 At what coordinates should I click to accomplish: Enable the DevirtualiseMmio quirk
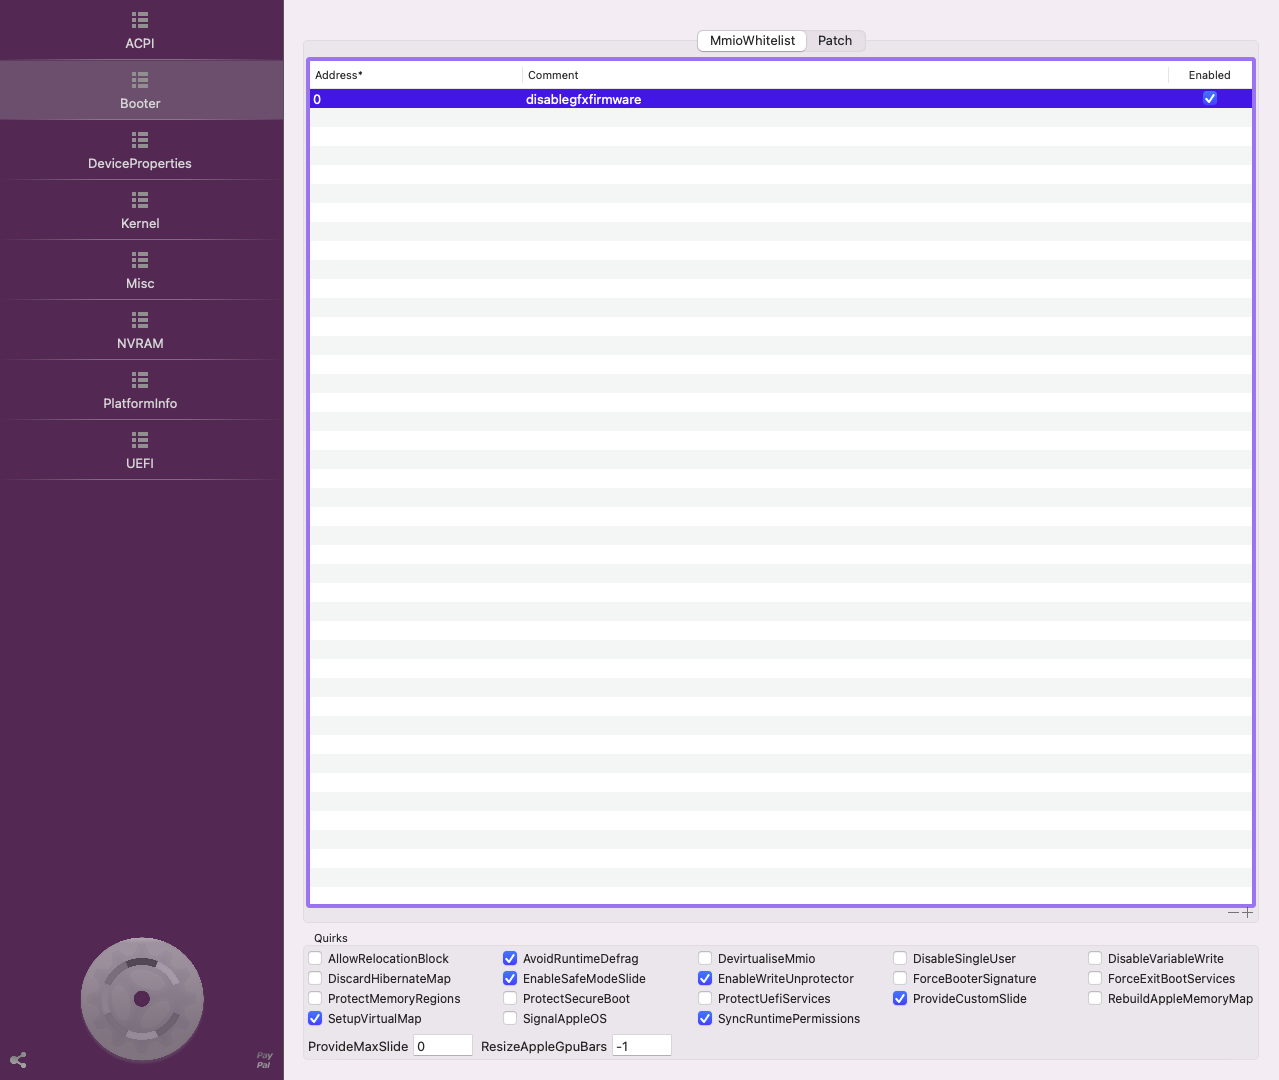tap(705, 959)
